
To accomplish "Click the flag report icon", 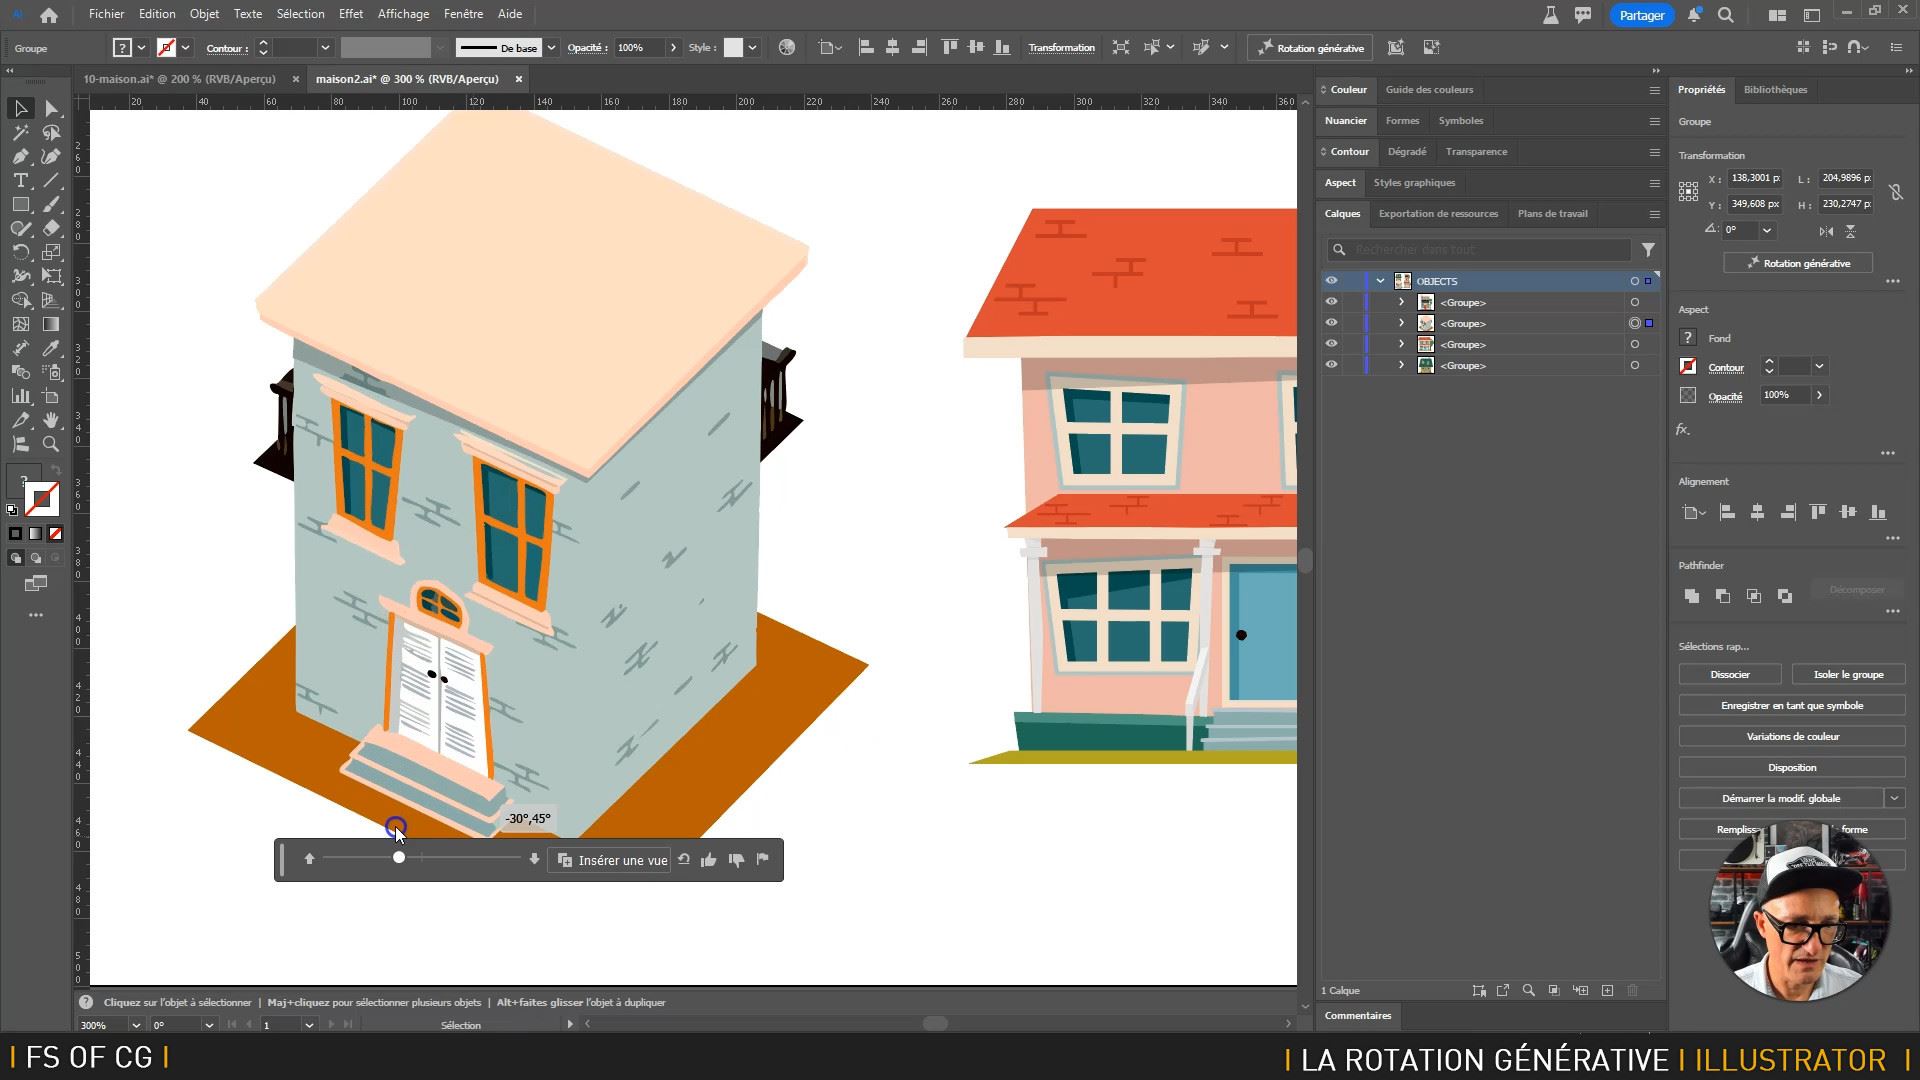I will click(x=763, y=859).
